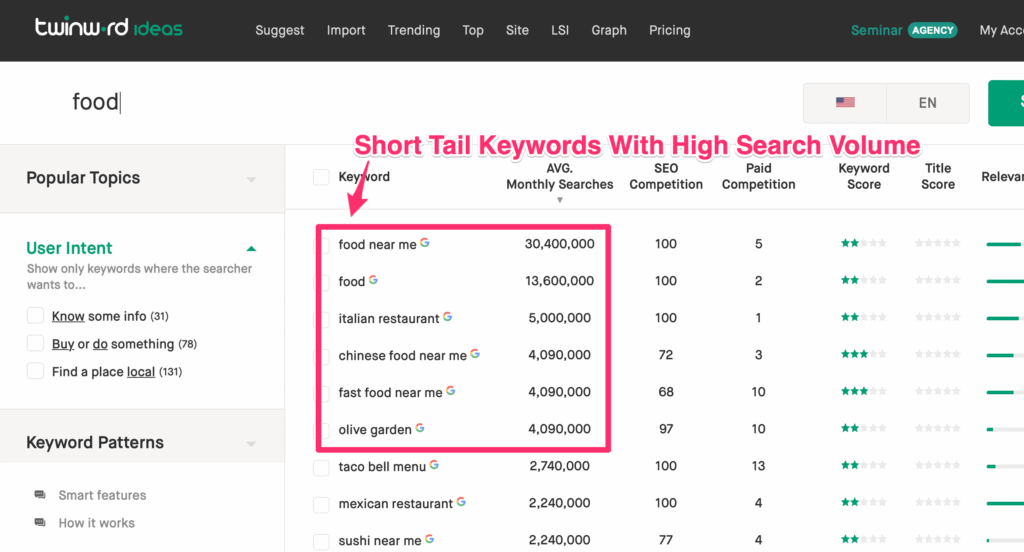Sort by Title Score column
This screenshot has width=1024, height=552.
pyautogui.click(x=938, y=176)
